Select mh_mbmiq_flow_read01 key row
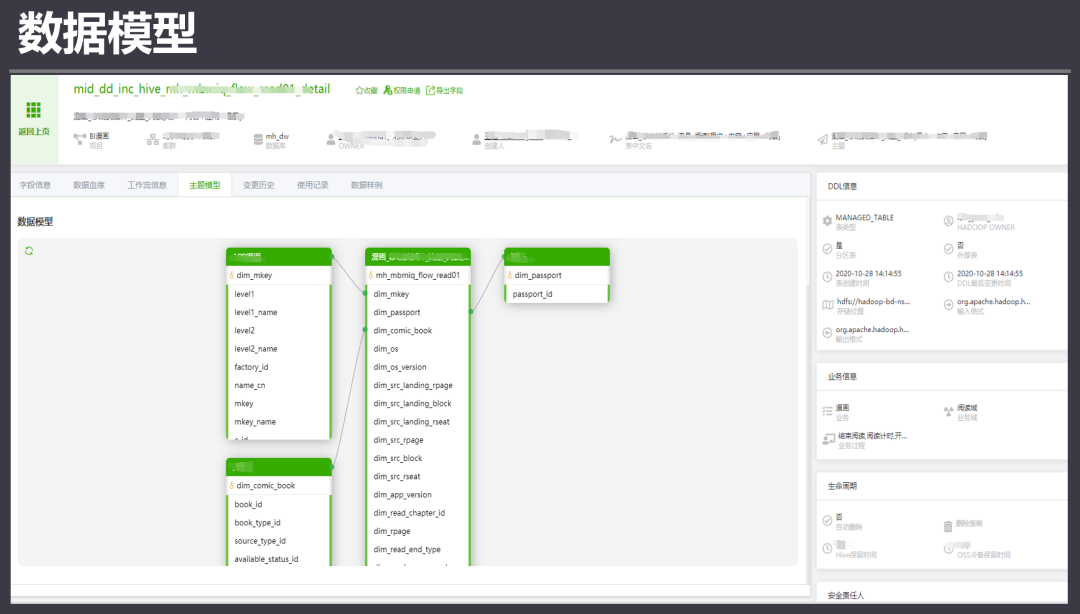1080x614 pixels. tap(417, 275)
